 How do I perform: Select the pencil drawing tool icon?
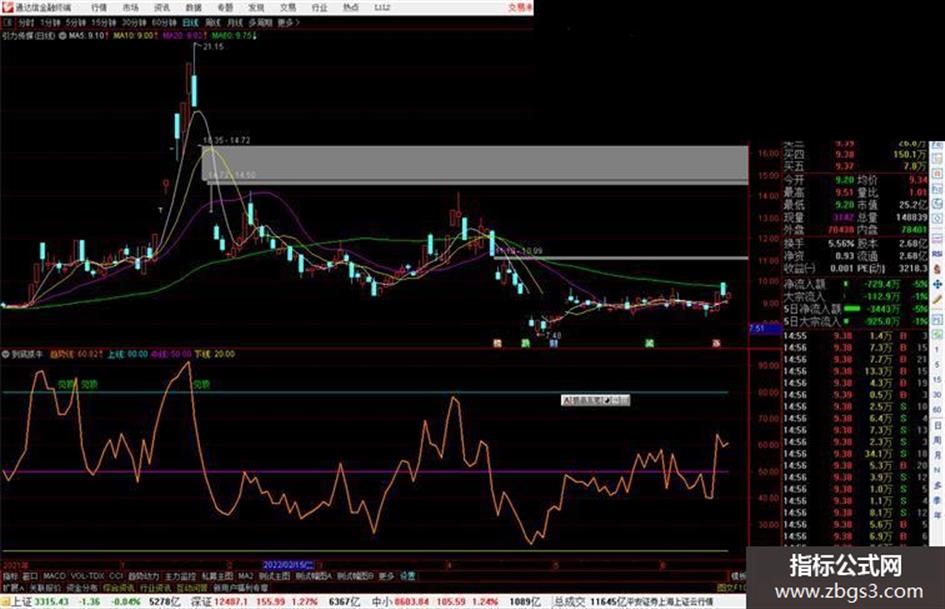coord(937,298)
